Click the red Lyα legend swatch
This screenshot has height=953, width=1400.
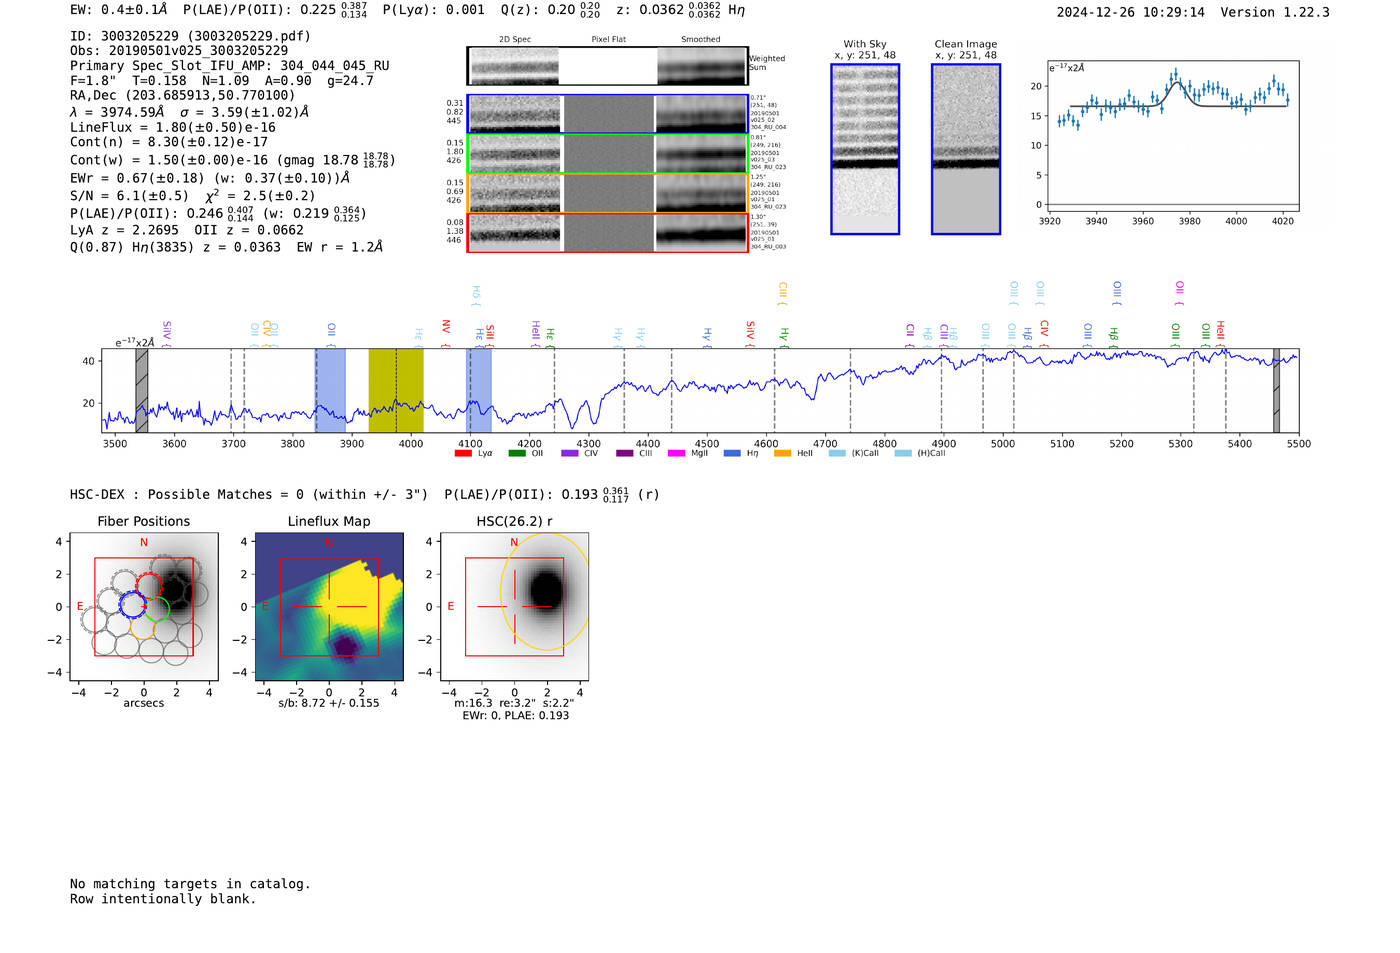tap(463, 453)
